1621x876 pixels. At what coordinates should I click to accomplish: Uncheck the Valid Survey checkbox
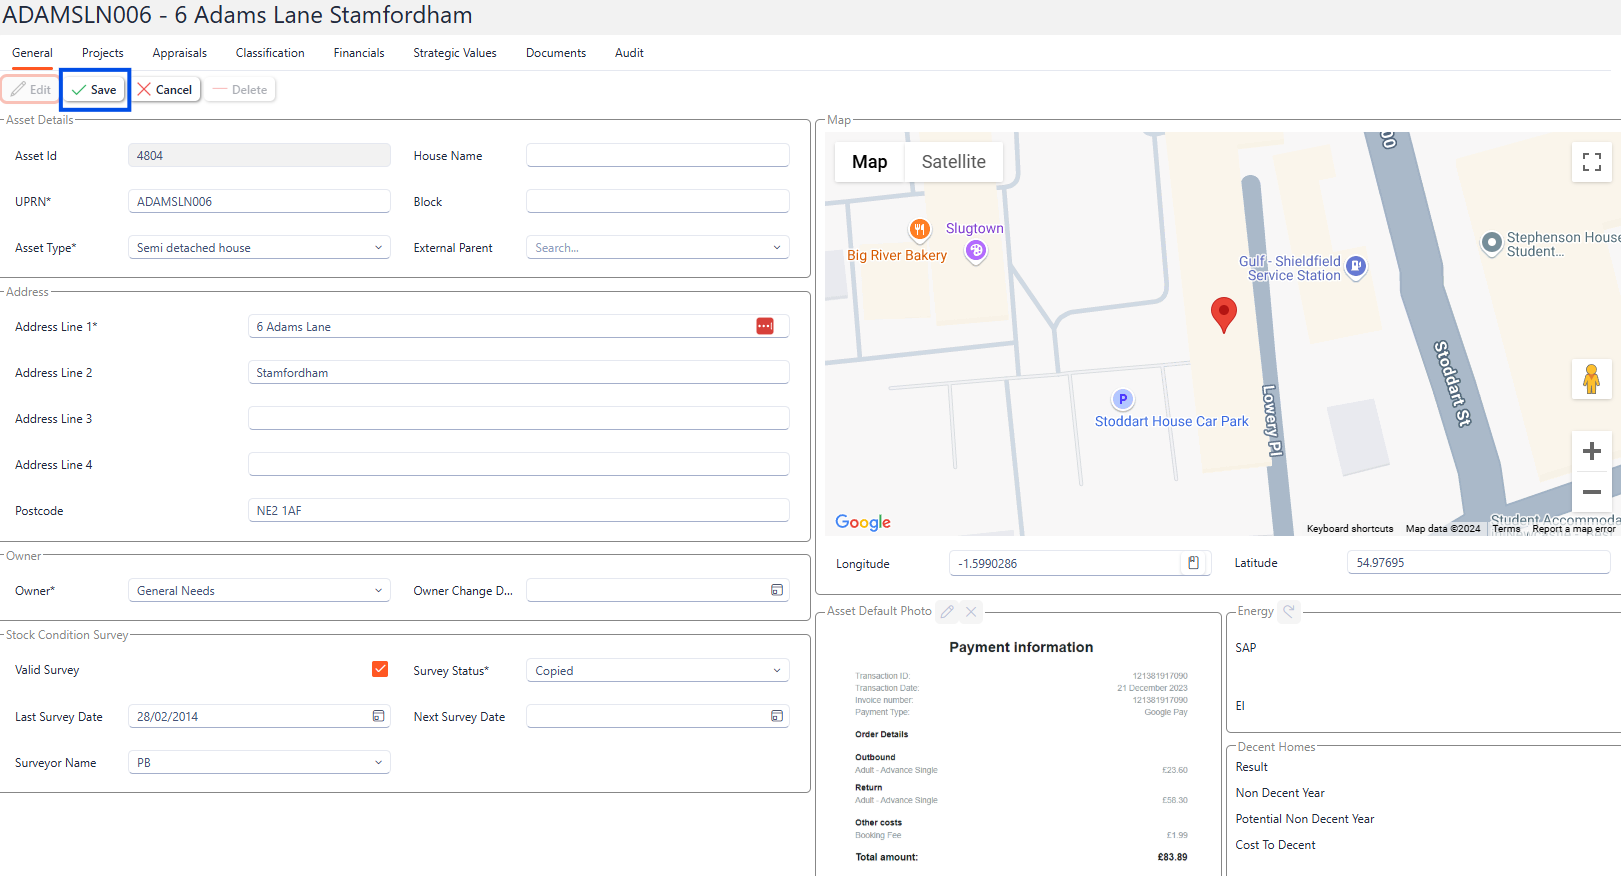click(x=380, y=669)
